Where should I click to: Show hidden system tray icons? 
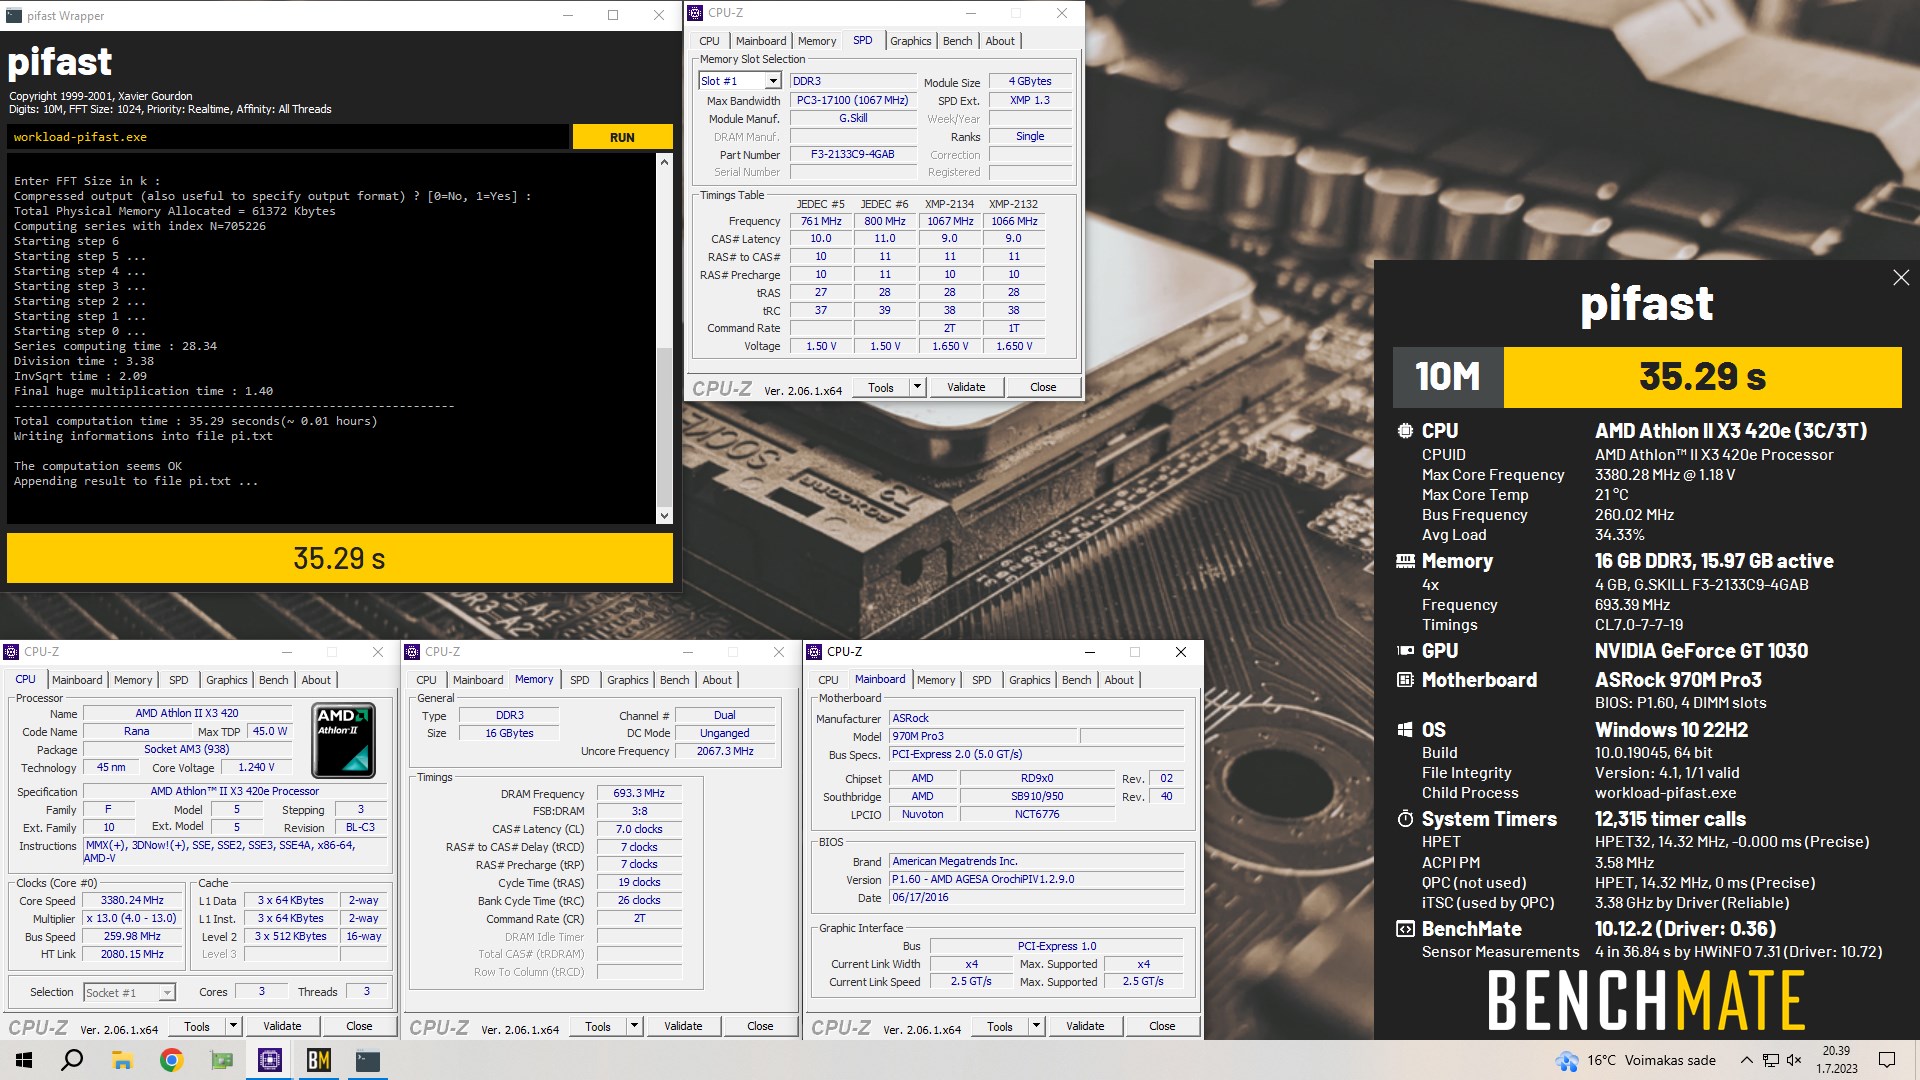click(1746, 1060)
